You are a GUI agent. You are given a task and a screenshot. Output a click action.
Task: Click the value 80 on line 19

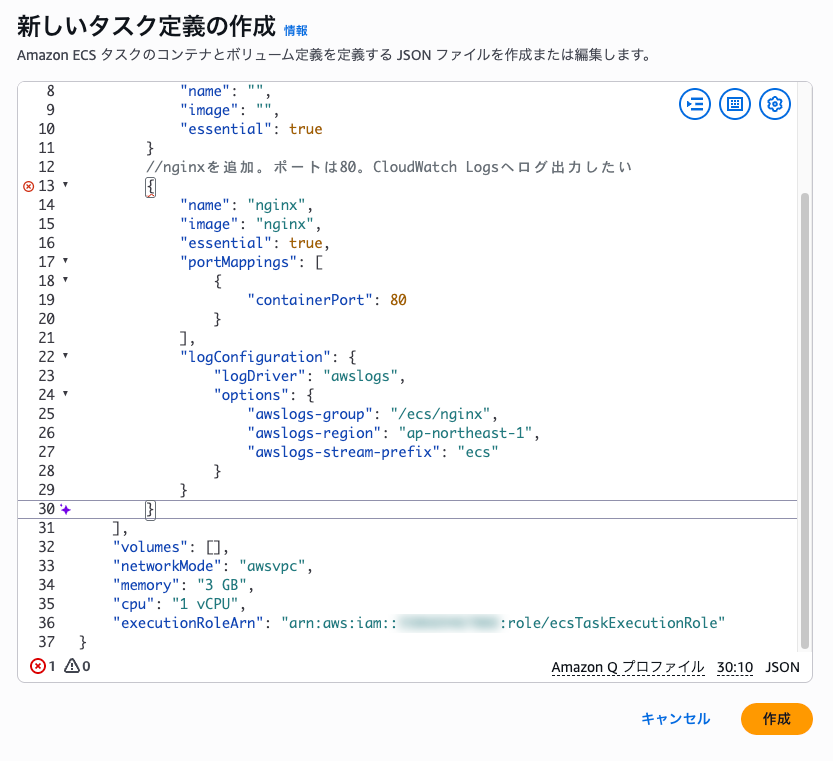pyautogui.click(x=398, y=300)
